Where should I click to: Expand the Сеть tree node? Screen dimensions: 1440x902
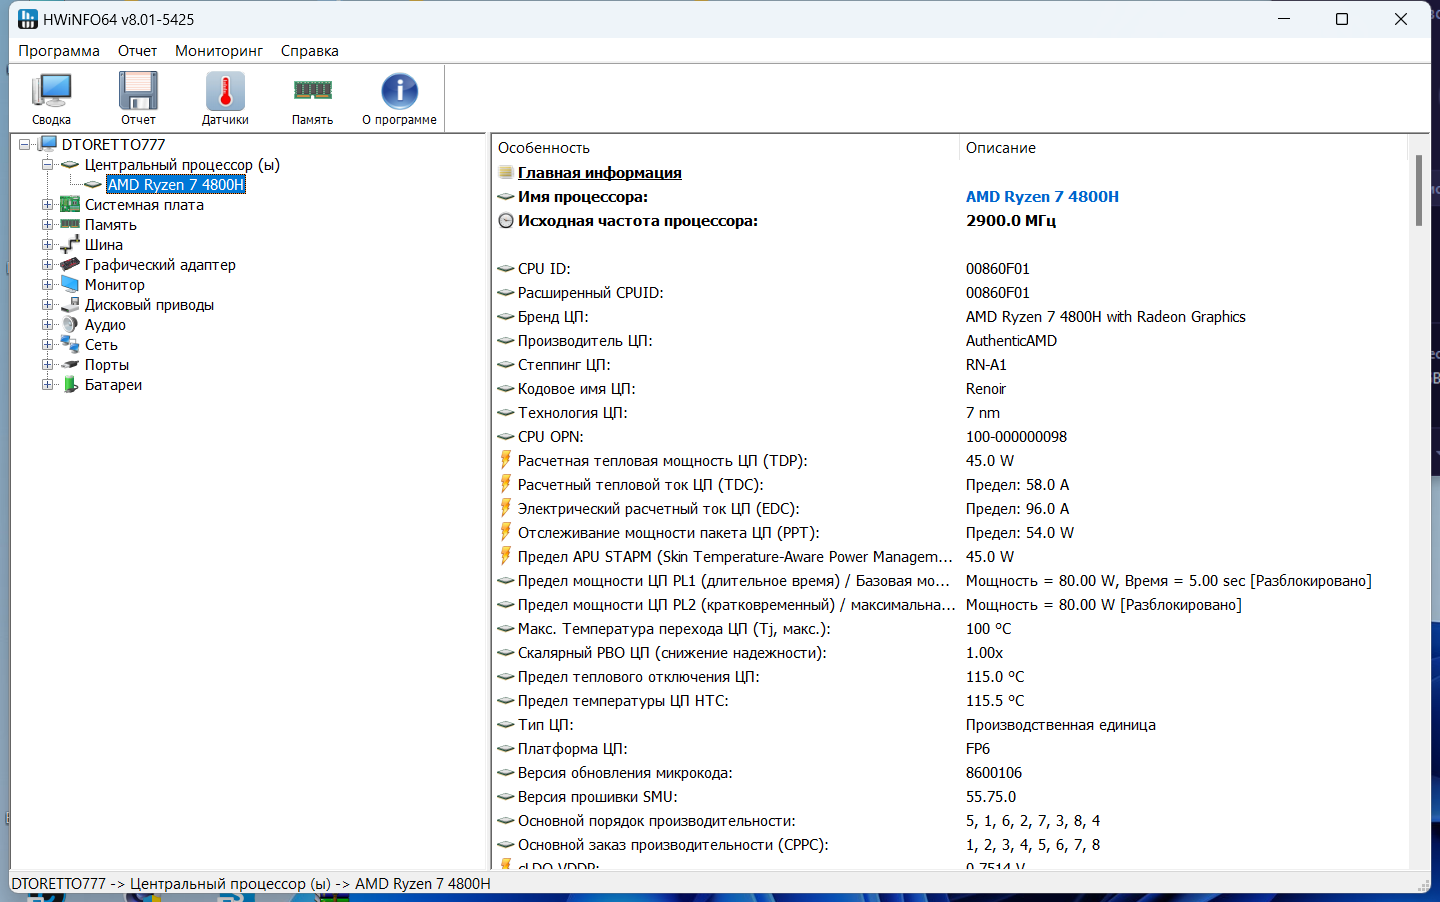[47, 344]
